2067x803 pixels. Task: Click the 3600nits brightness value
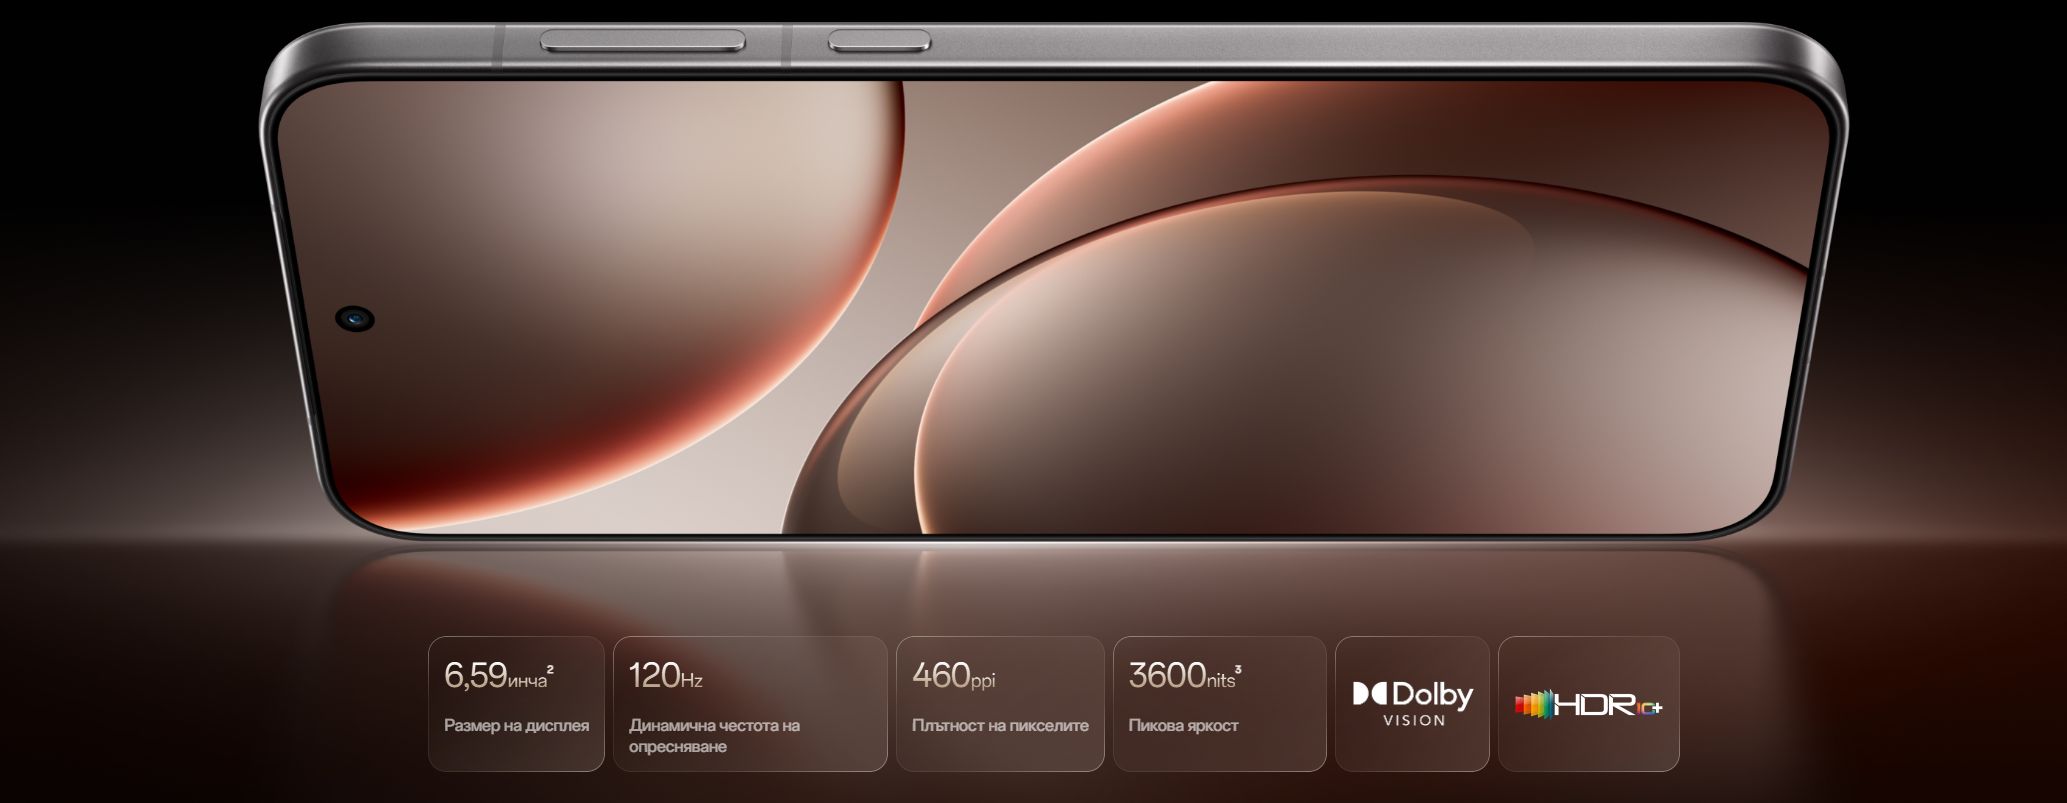coord(1181,676)
